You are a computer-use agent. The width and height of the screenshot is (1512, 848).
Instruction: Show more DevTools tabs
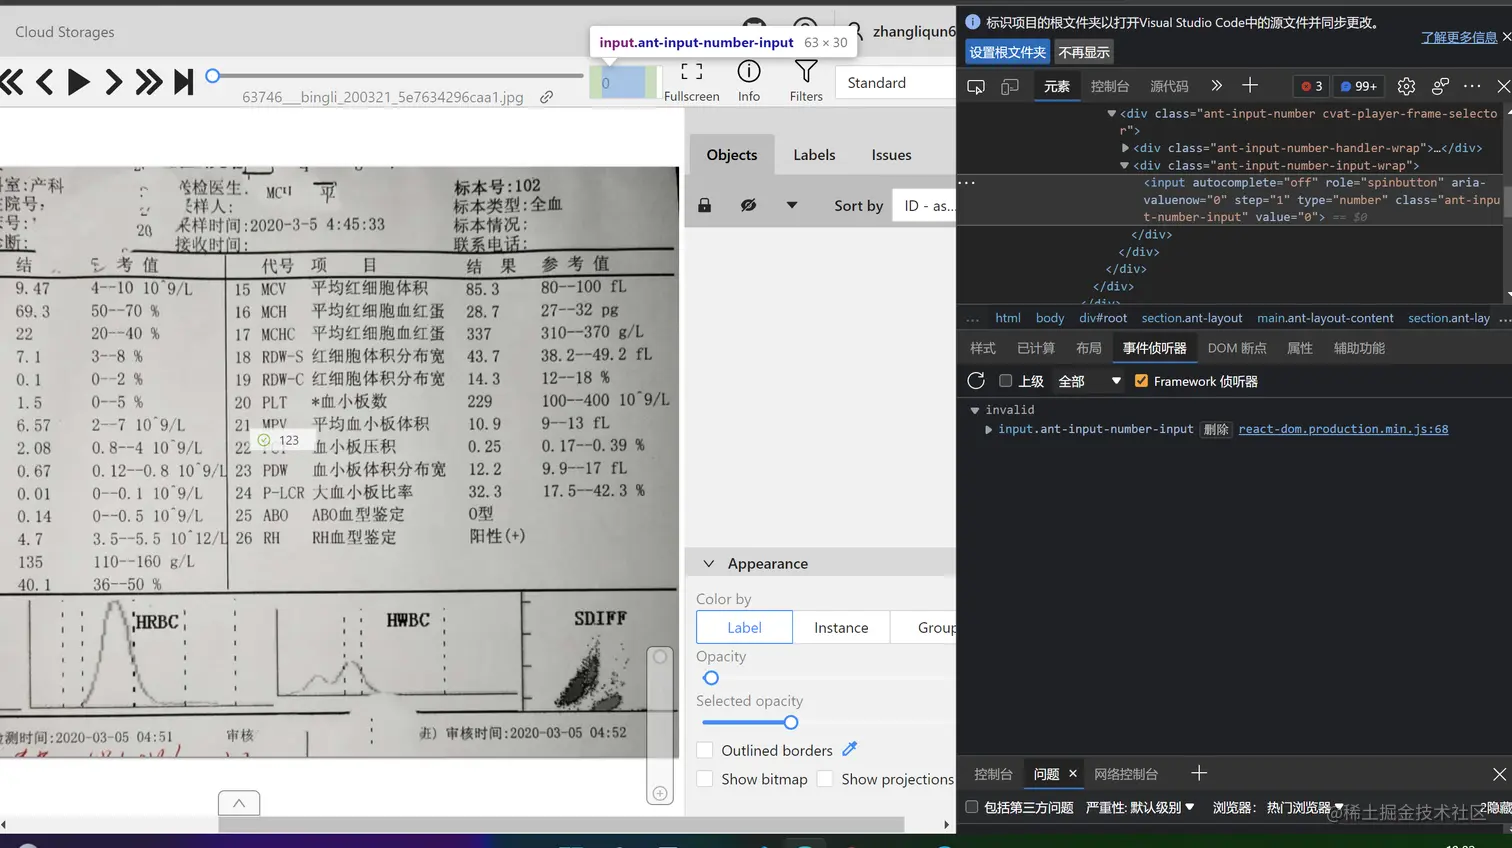1216,86
